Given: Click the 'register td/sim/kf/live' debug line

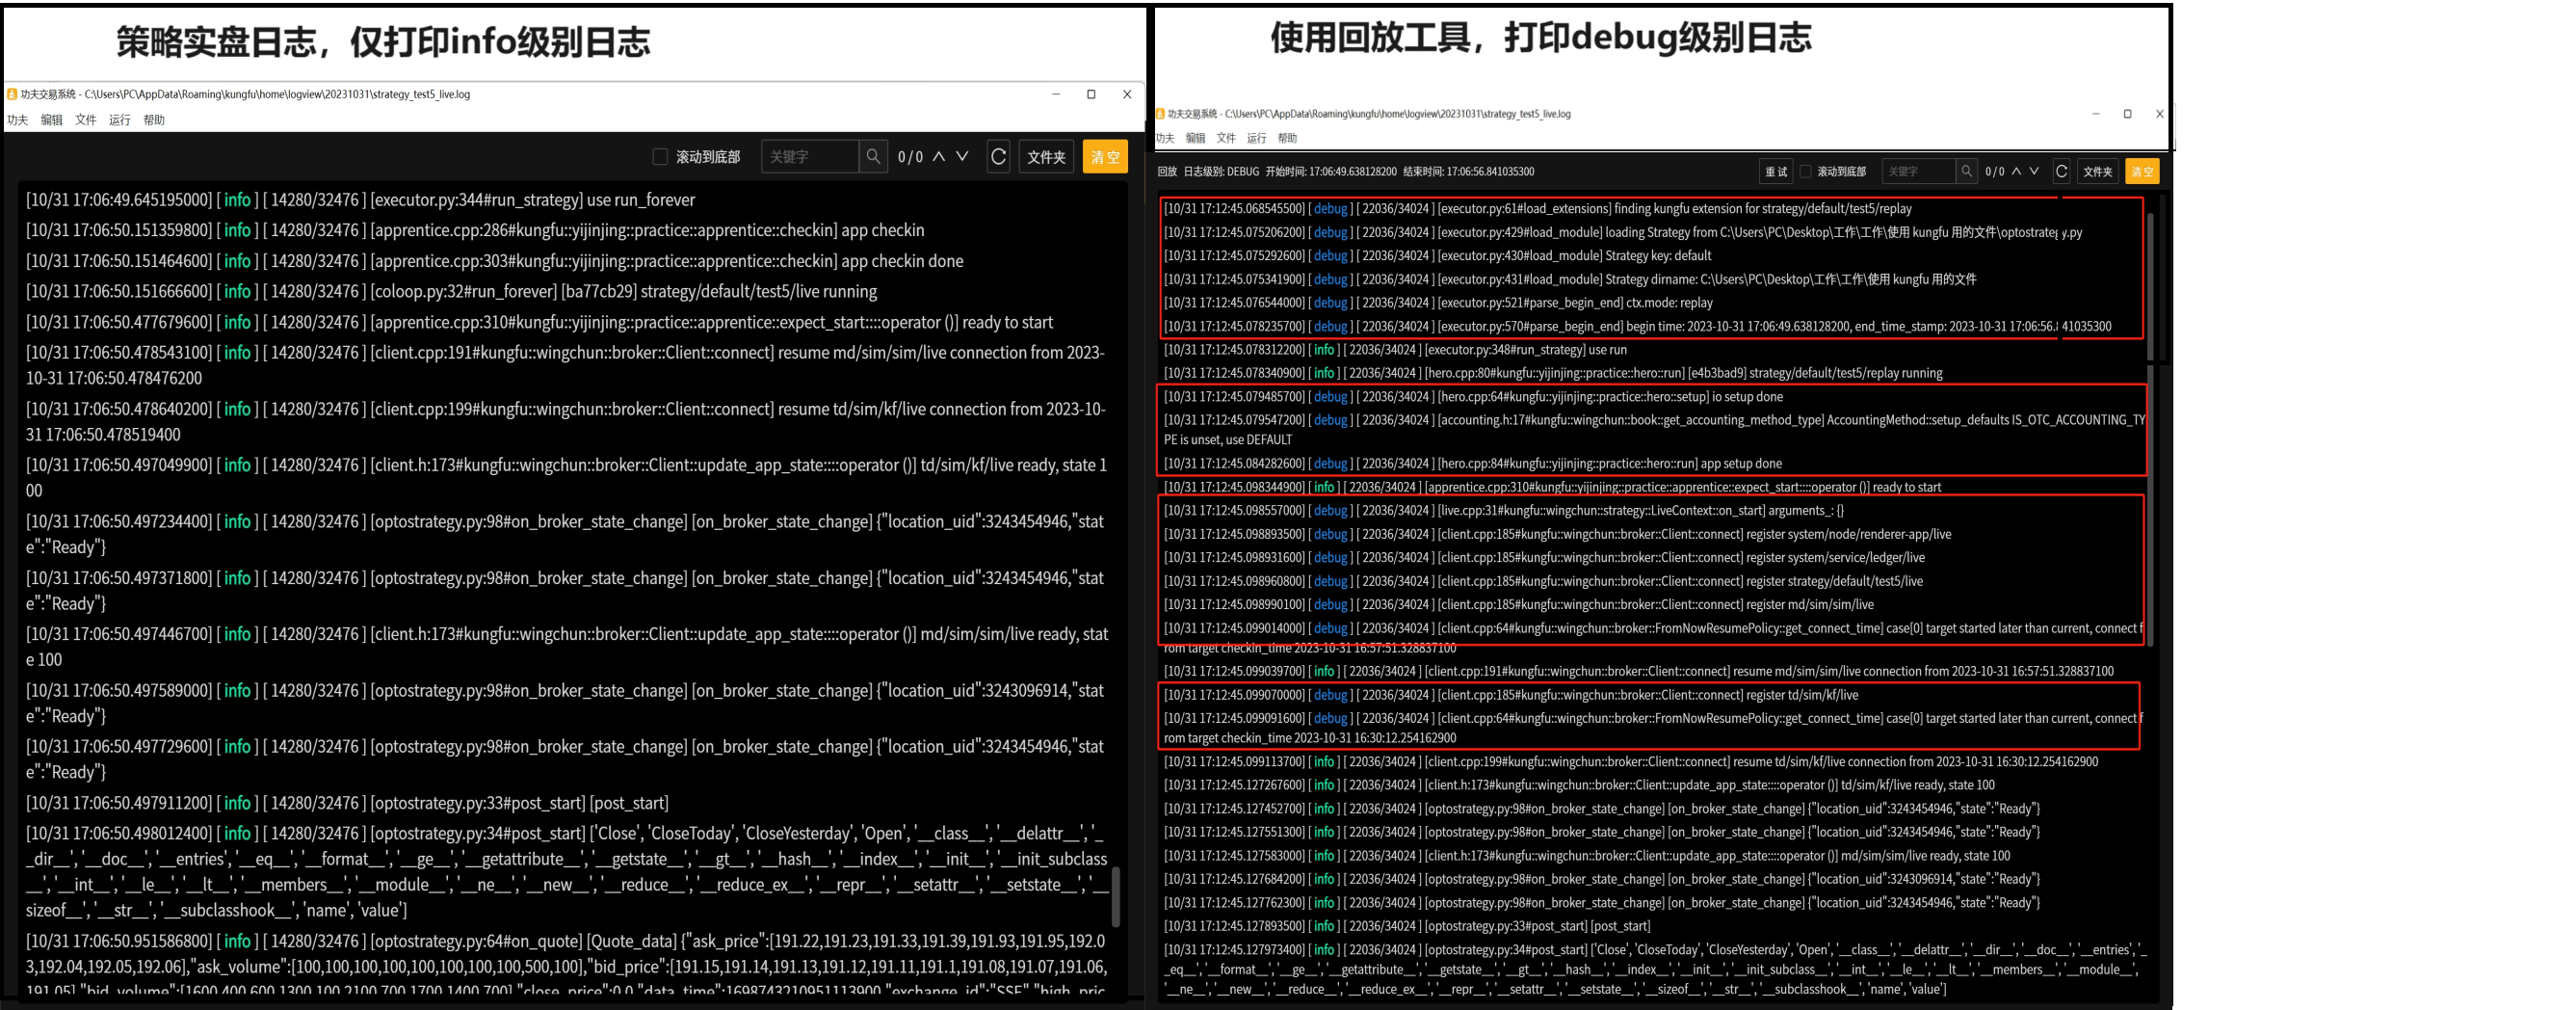Looking at the screenshot, I should pos(1511,695).
